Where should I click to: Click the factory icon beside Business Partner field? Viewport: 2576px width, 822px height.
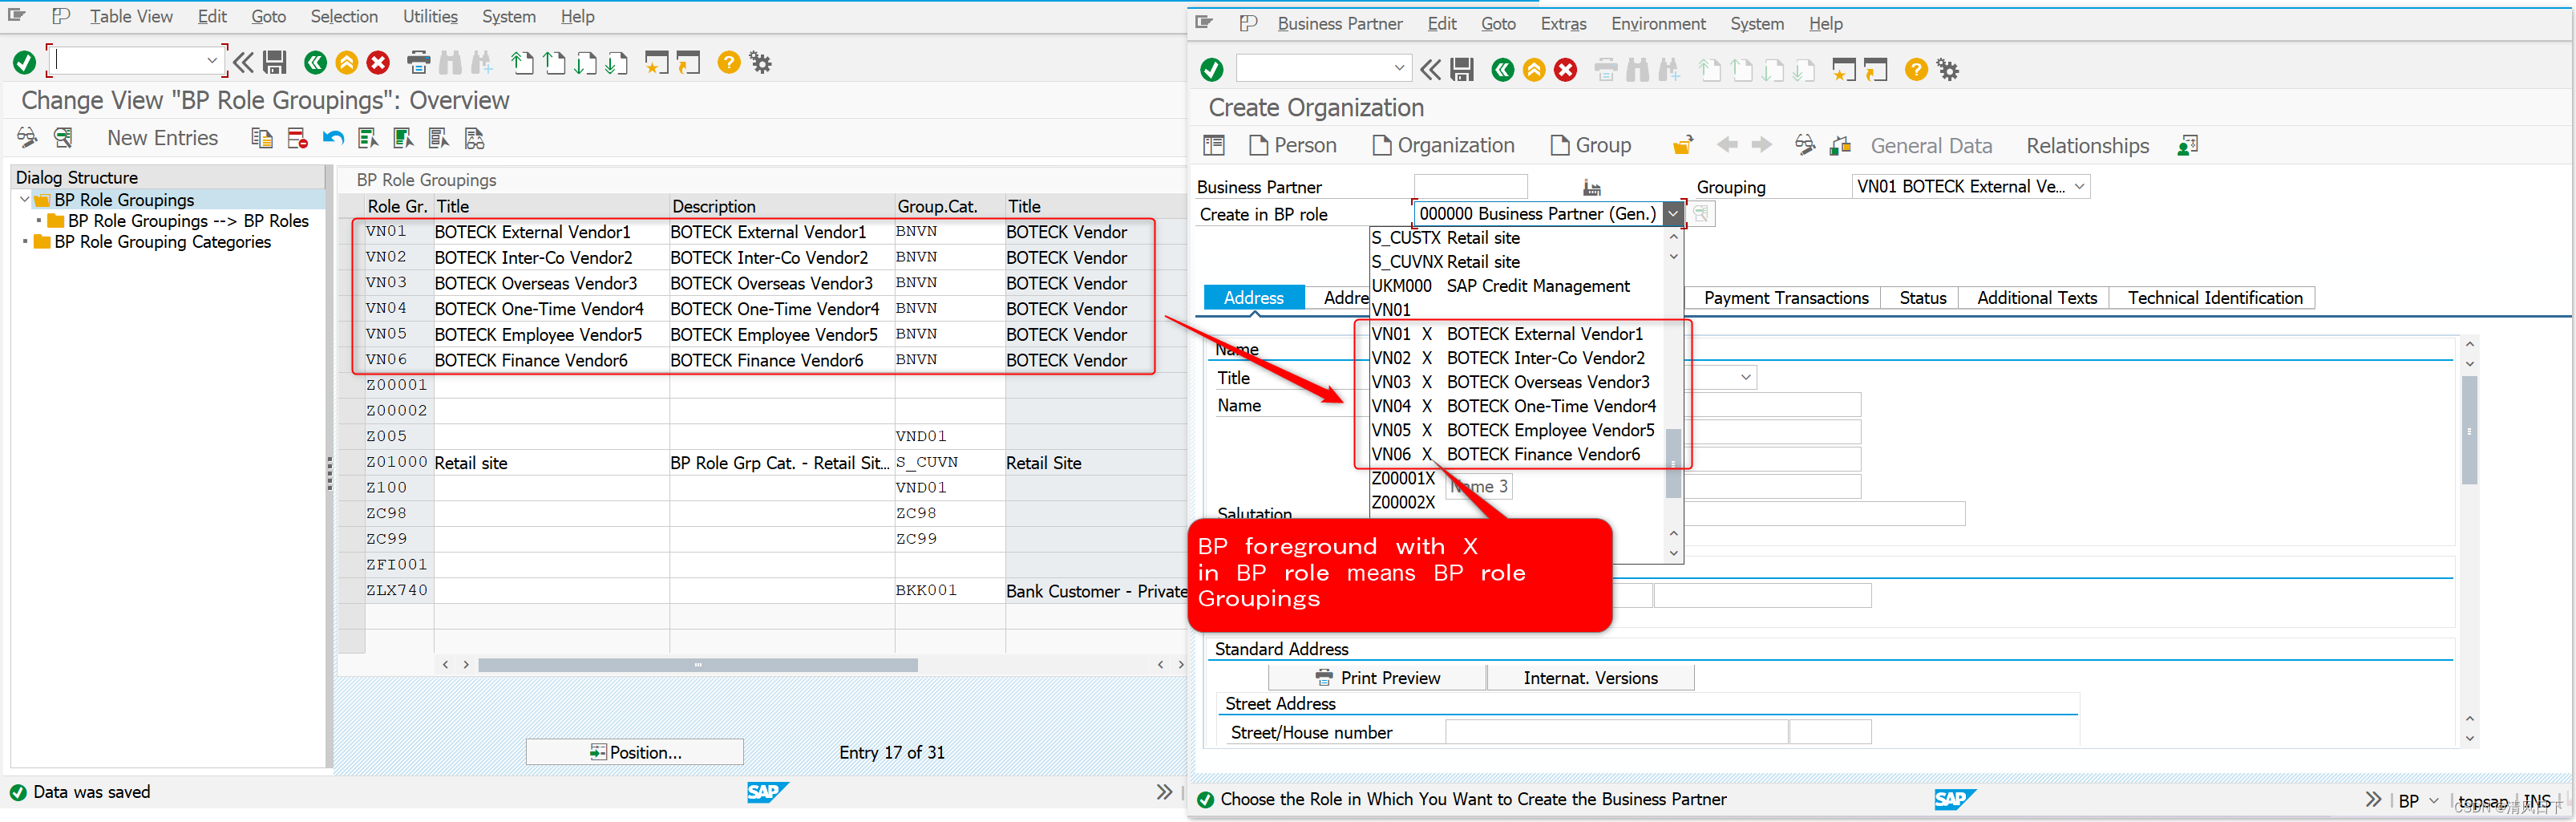[1592, 187]
